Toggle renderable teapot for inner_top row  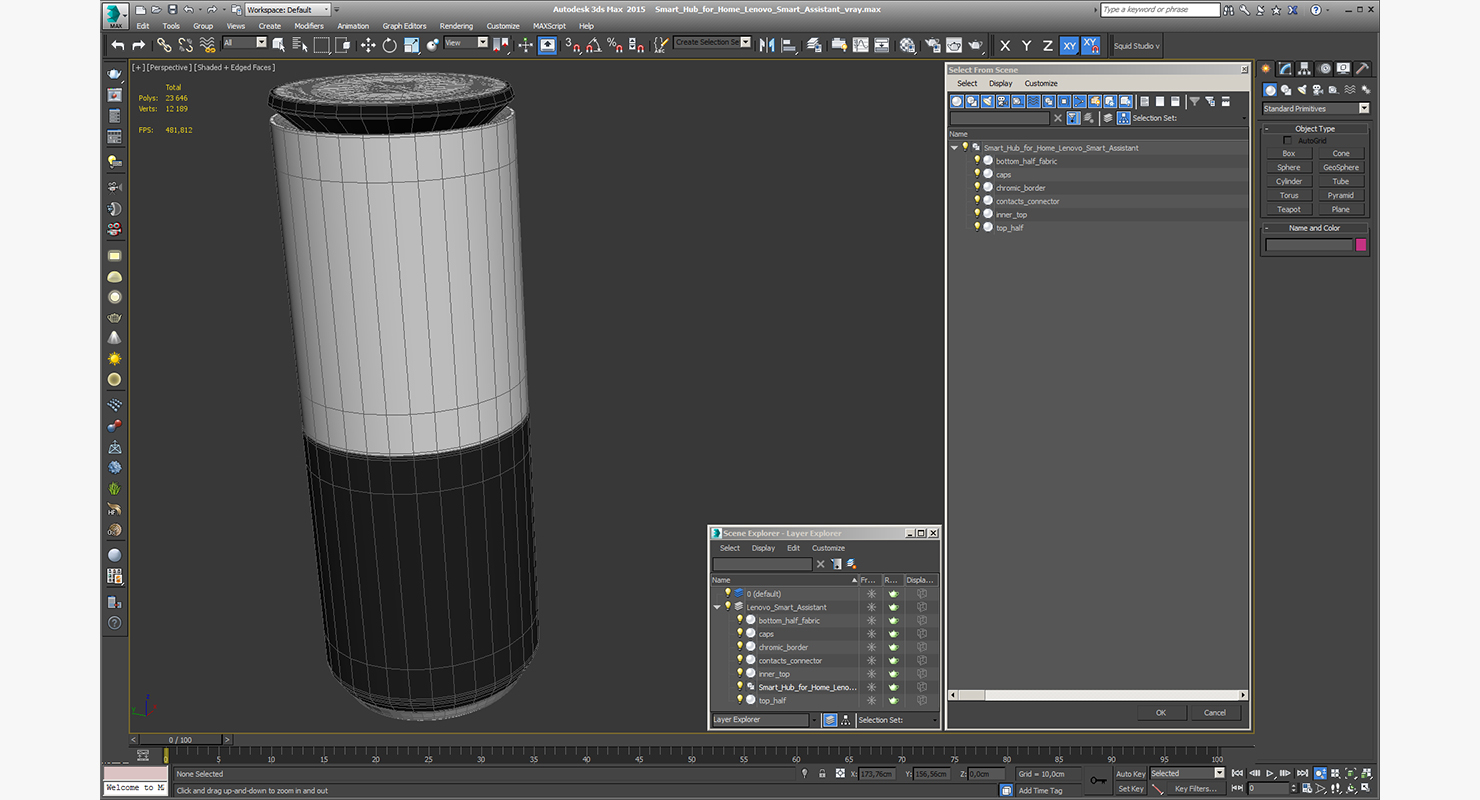tap(894, 674)
